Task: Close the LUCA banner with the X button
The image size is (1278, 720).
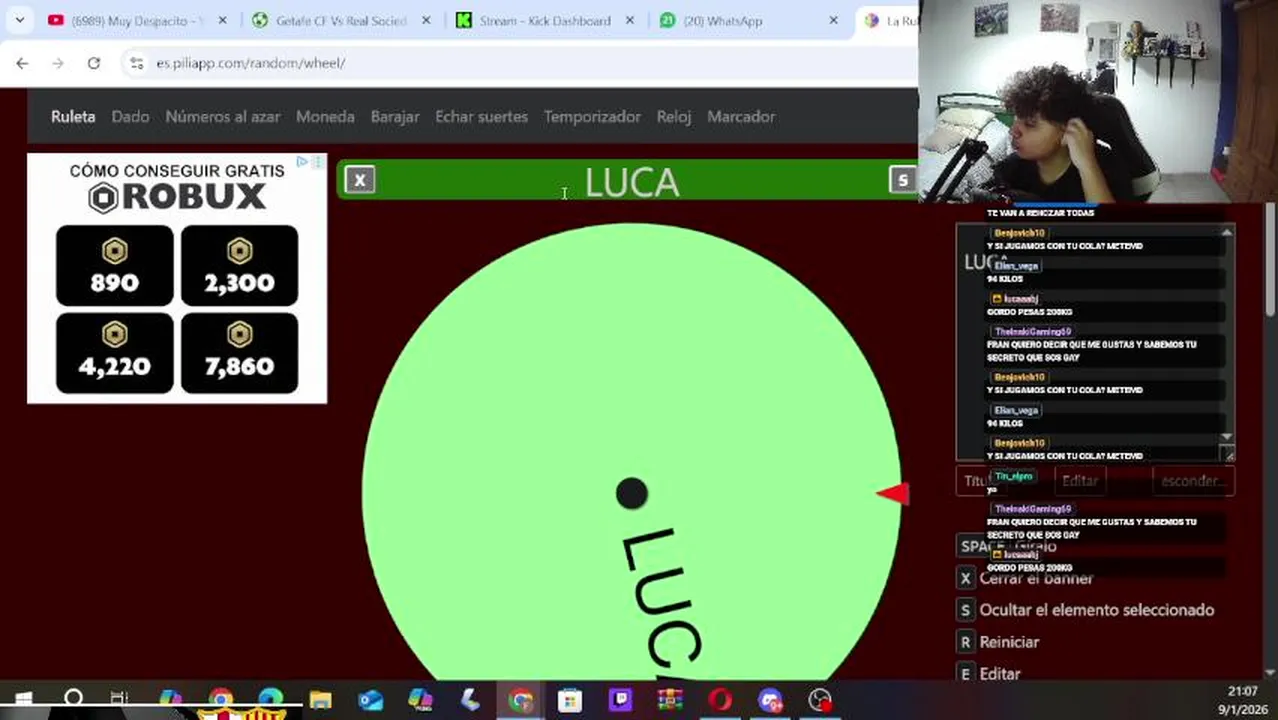Action: pyautogui.click(x=360, y=180)
